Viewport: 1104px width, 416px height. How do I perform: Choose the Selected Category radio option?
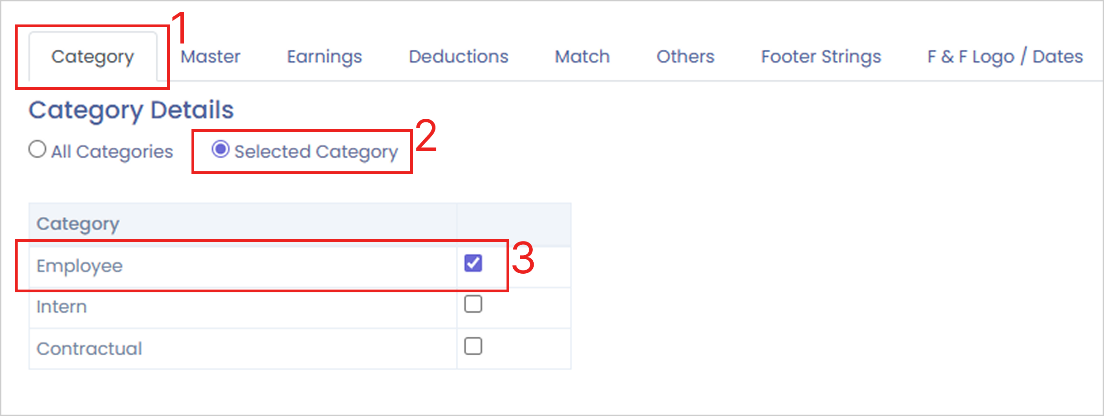click(x=221, y=151)
